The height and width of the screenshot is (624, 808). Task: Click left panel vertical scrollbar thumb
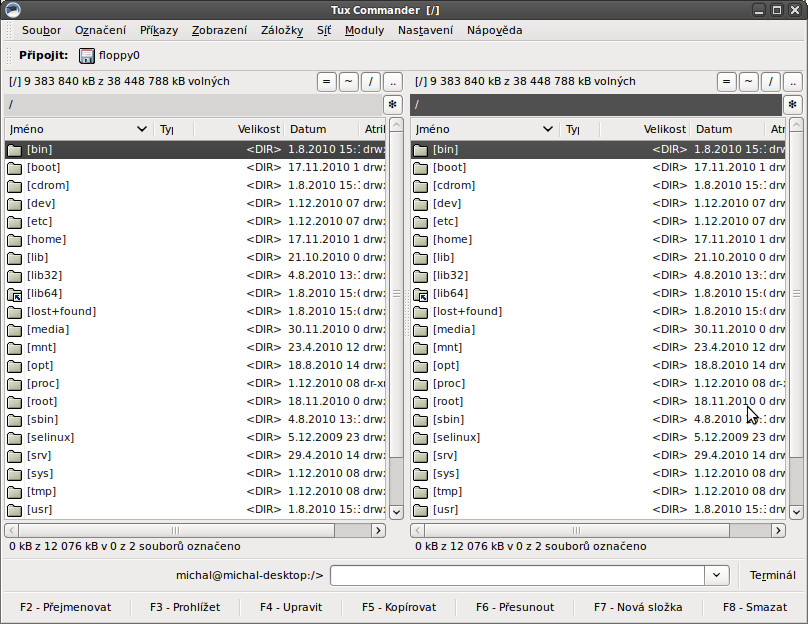[x=396, y=294]
